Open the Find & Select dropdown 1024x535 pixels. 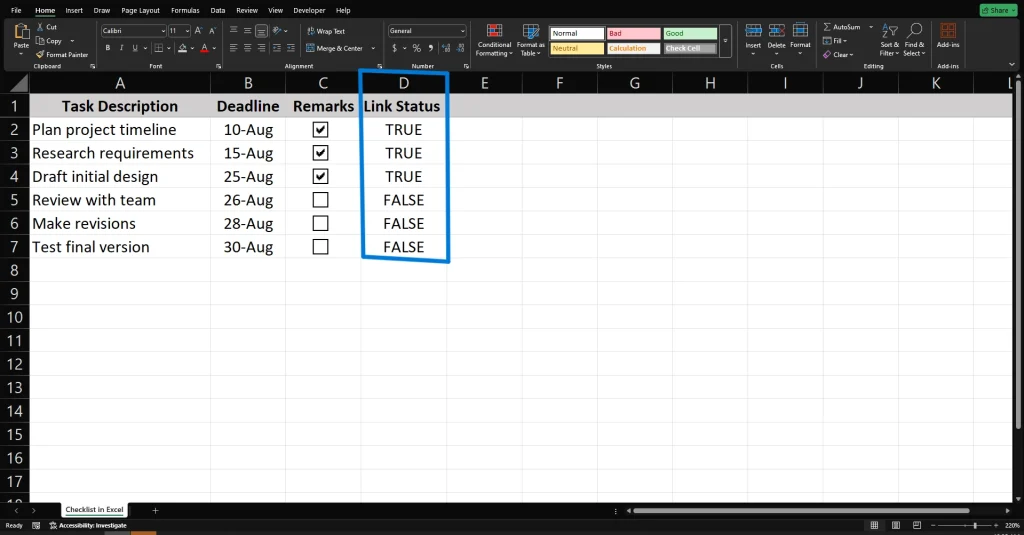[914, 40]
